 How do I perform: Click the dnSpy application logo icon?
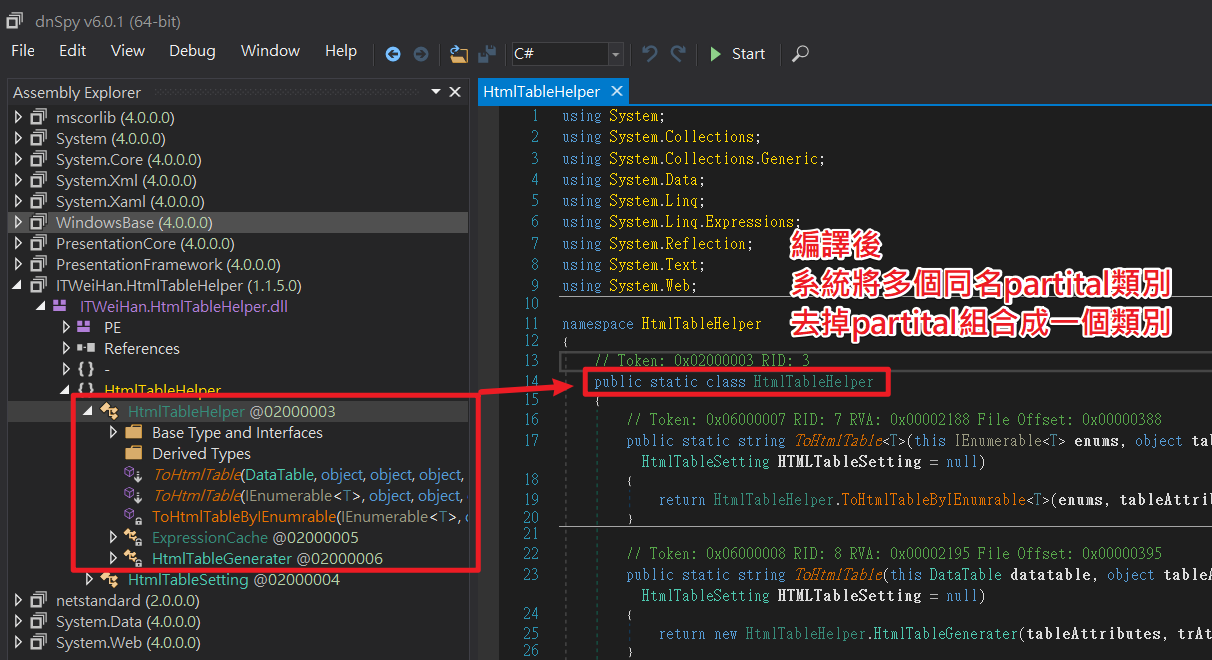coord(14,20)
